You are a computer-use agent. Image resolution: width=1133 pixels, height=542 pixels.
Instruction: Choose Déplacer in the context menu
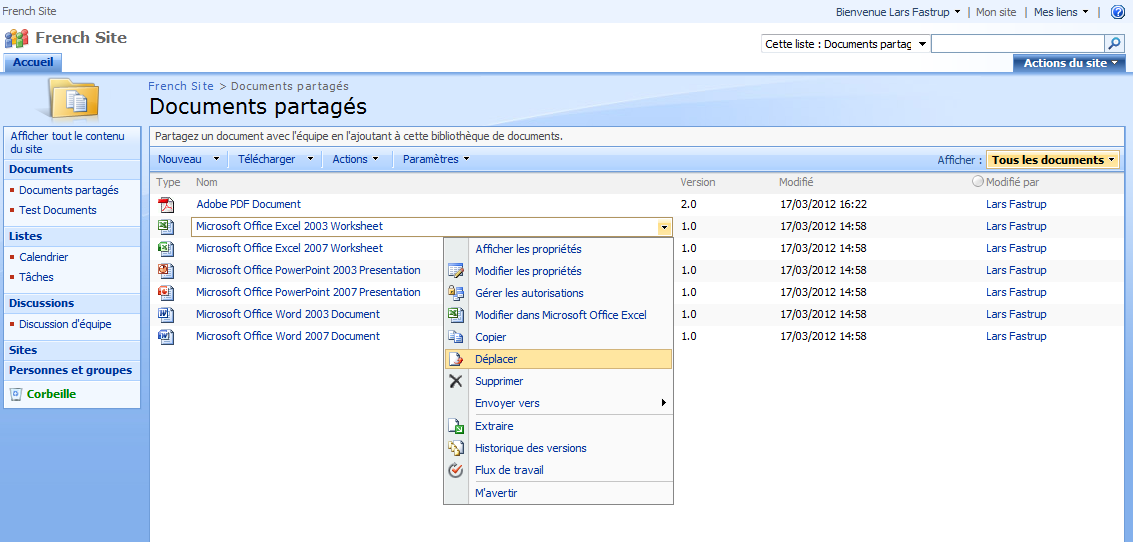(x=559, y=359)
